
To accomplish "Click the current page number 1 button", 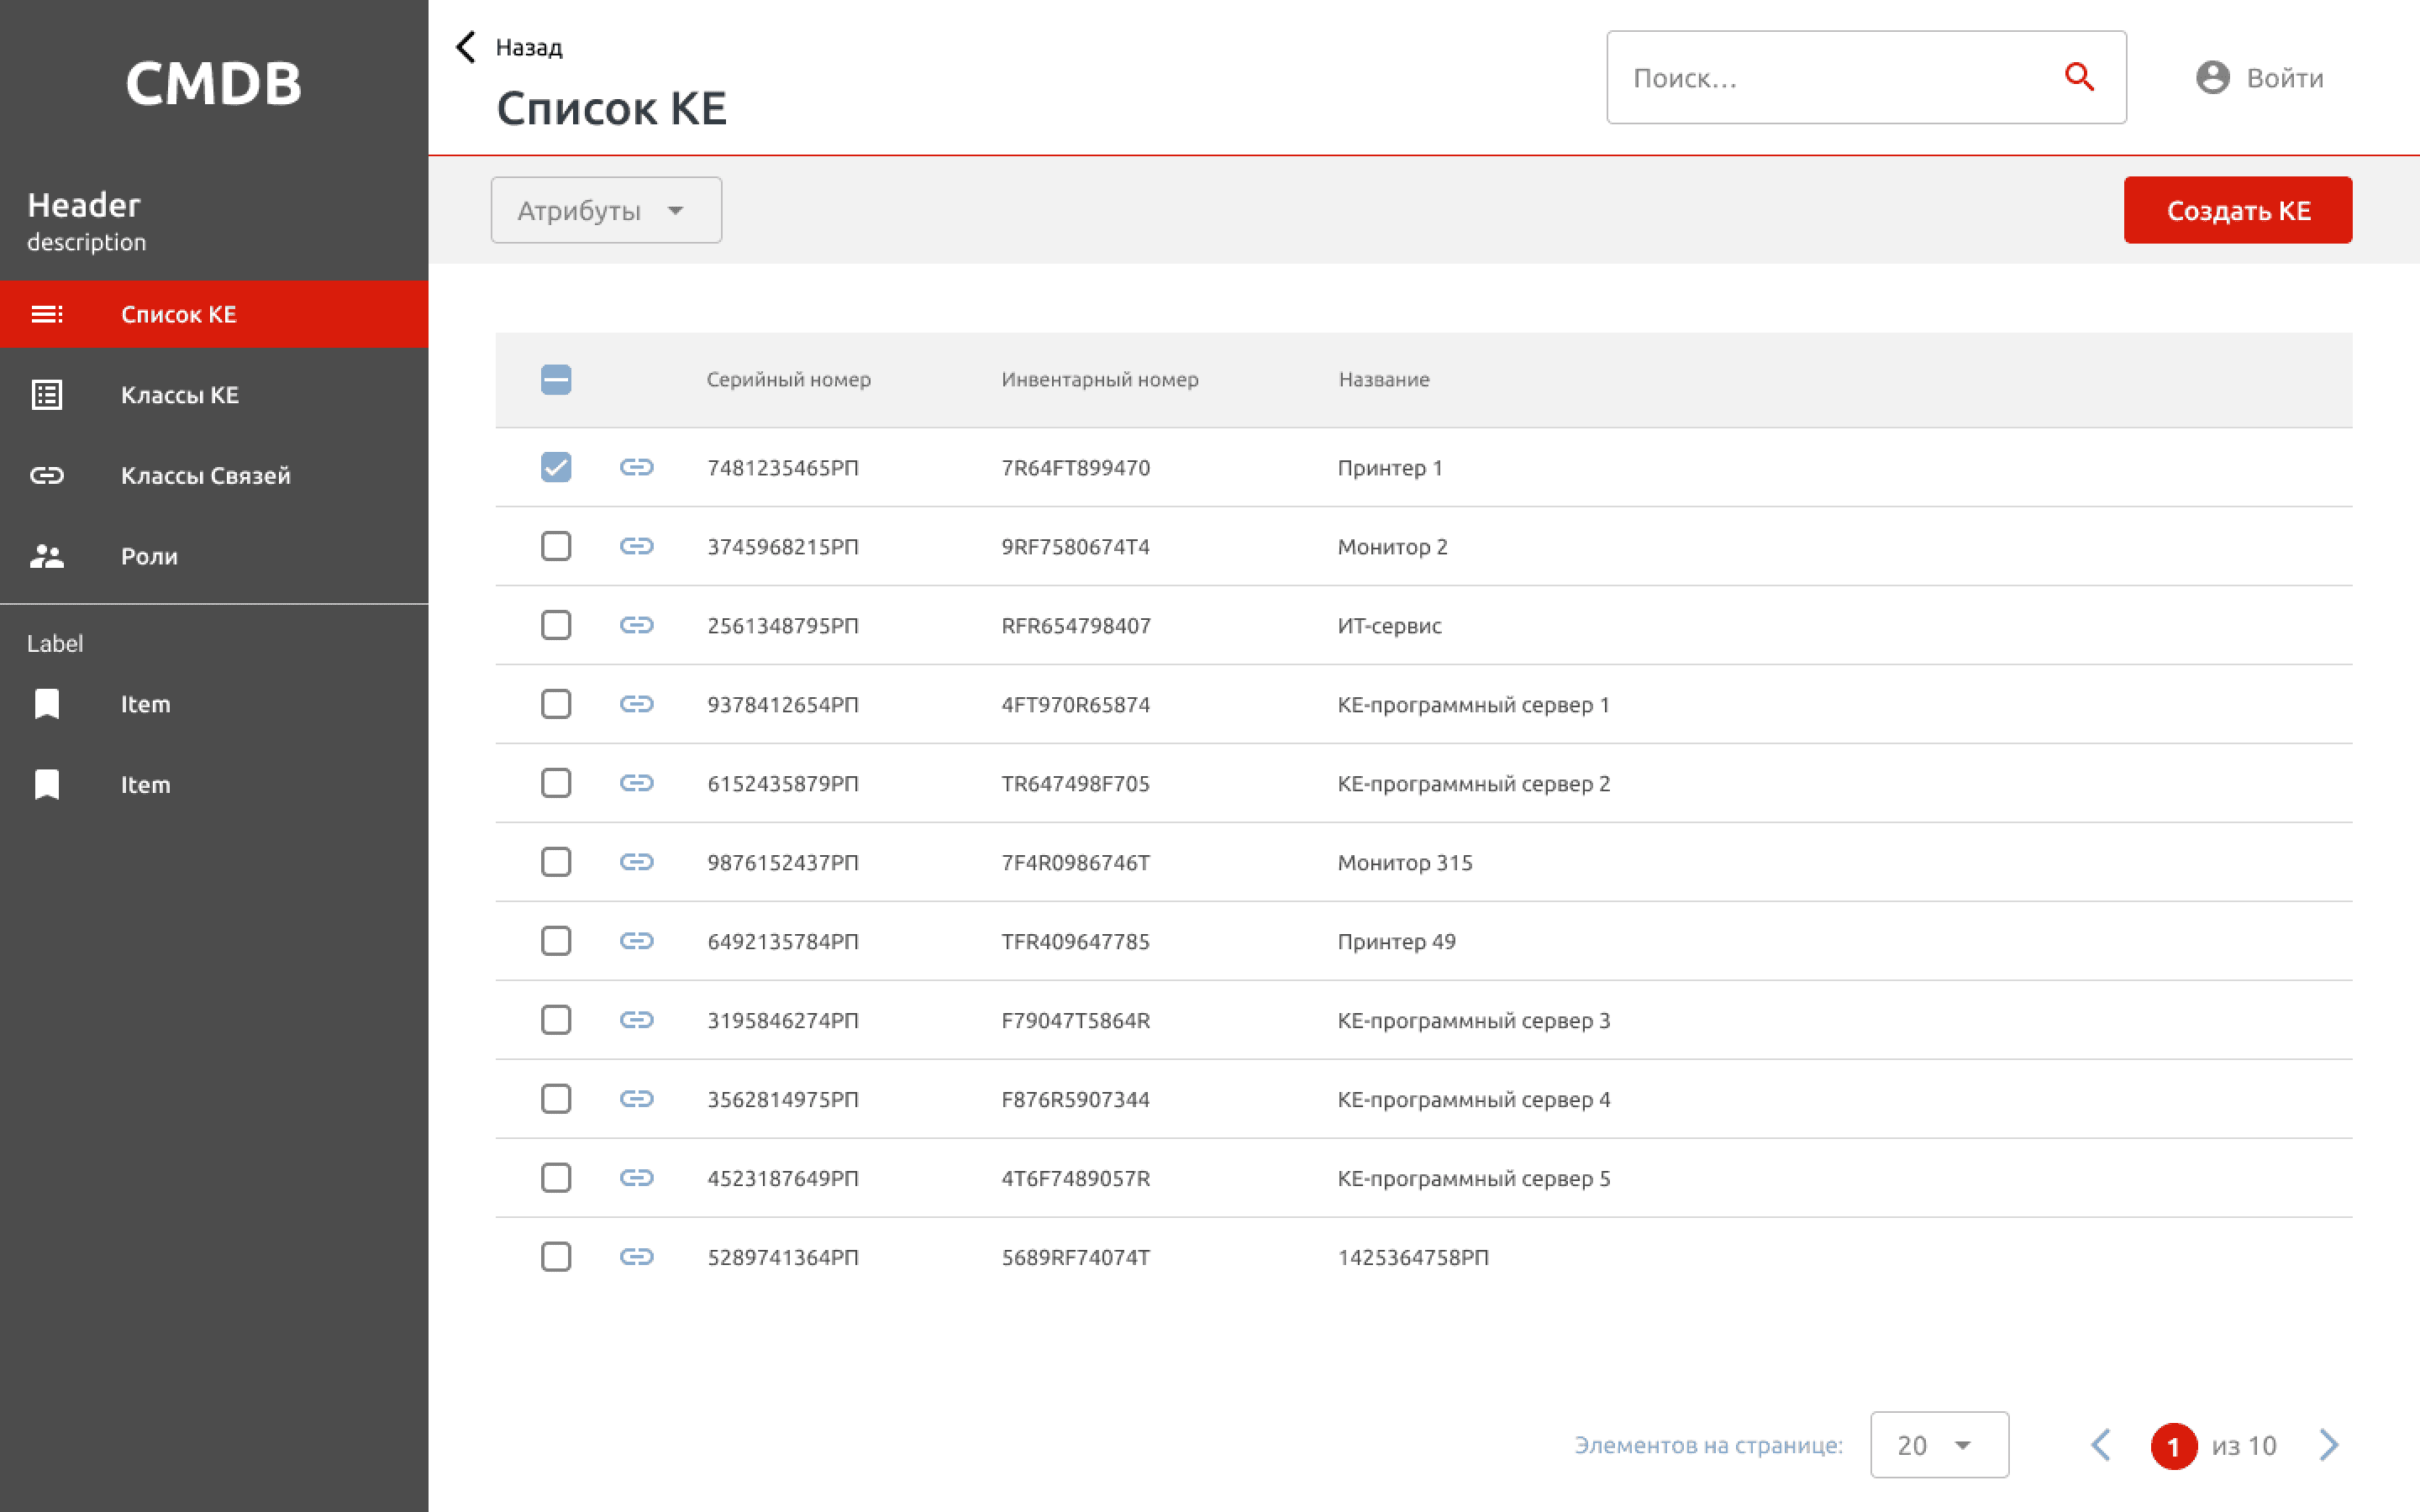I will (2174, 1446).
